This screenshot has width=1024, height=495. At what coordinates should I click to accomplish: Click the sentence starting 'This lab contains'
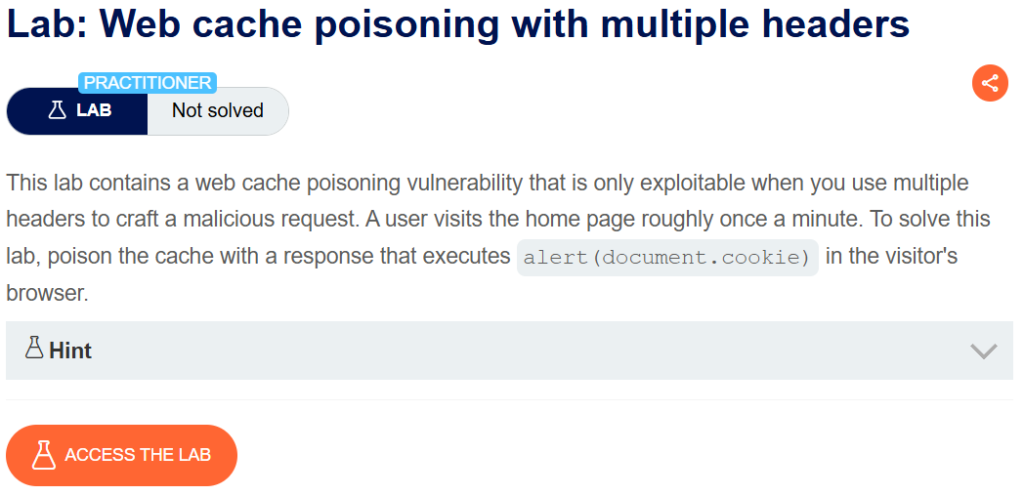click(x=300, y=184)
